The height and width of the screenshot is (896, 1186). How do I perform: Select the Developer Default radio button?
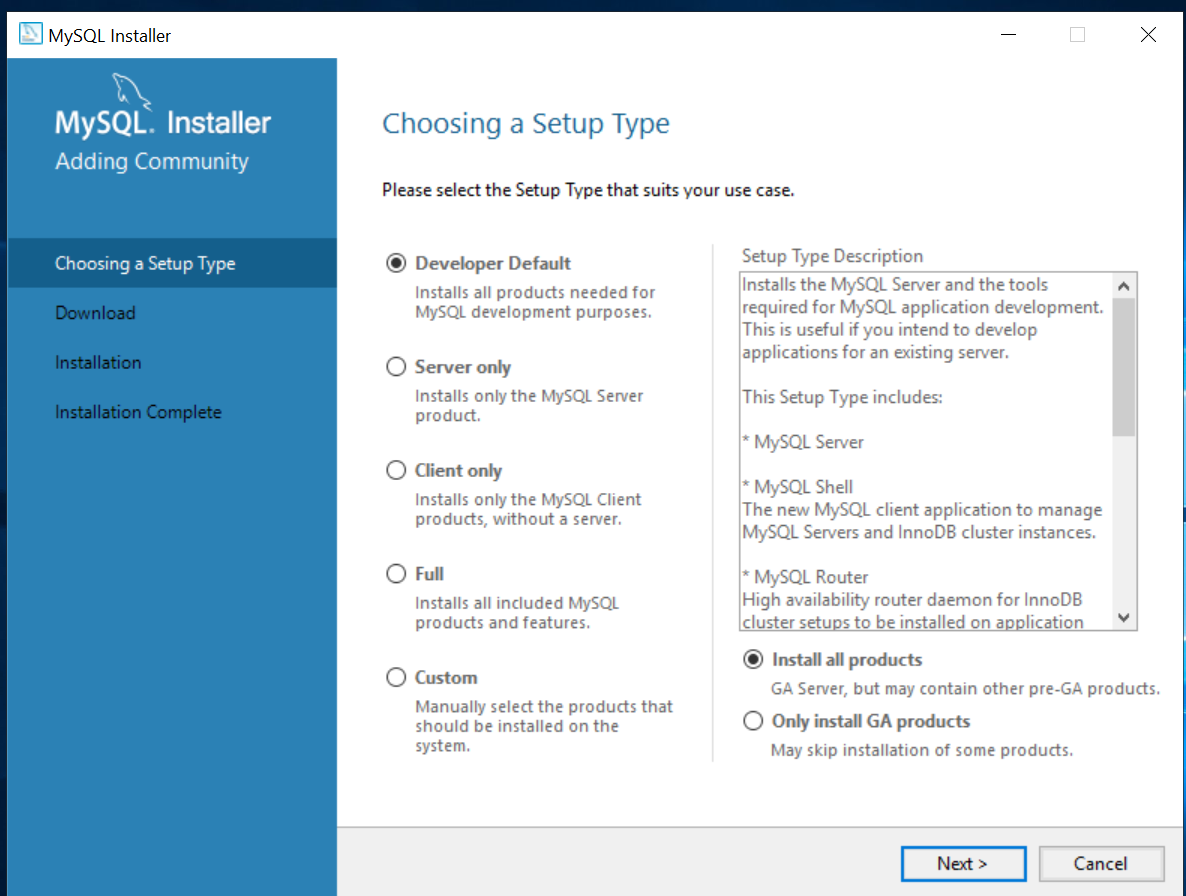396,263
